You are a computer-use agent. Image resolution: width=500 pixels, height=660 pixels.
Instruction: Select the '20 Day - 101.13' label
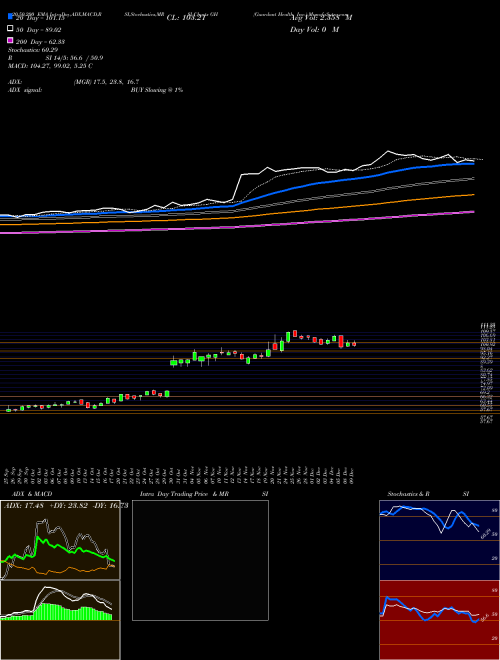[x=40, y=18]
